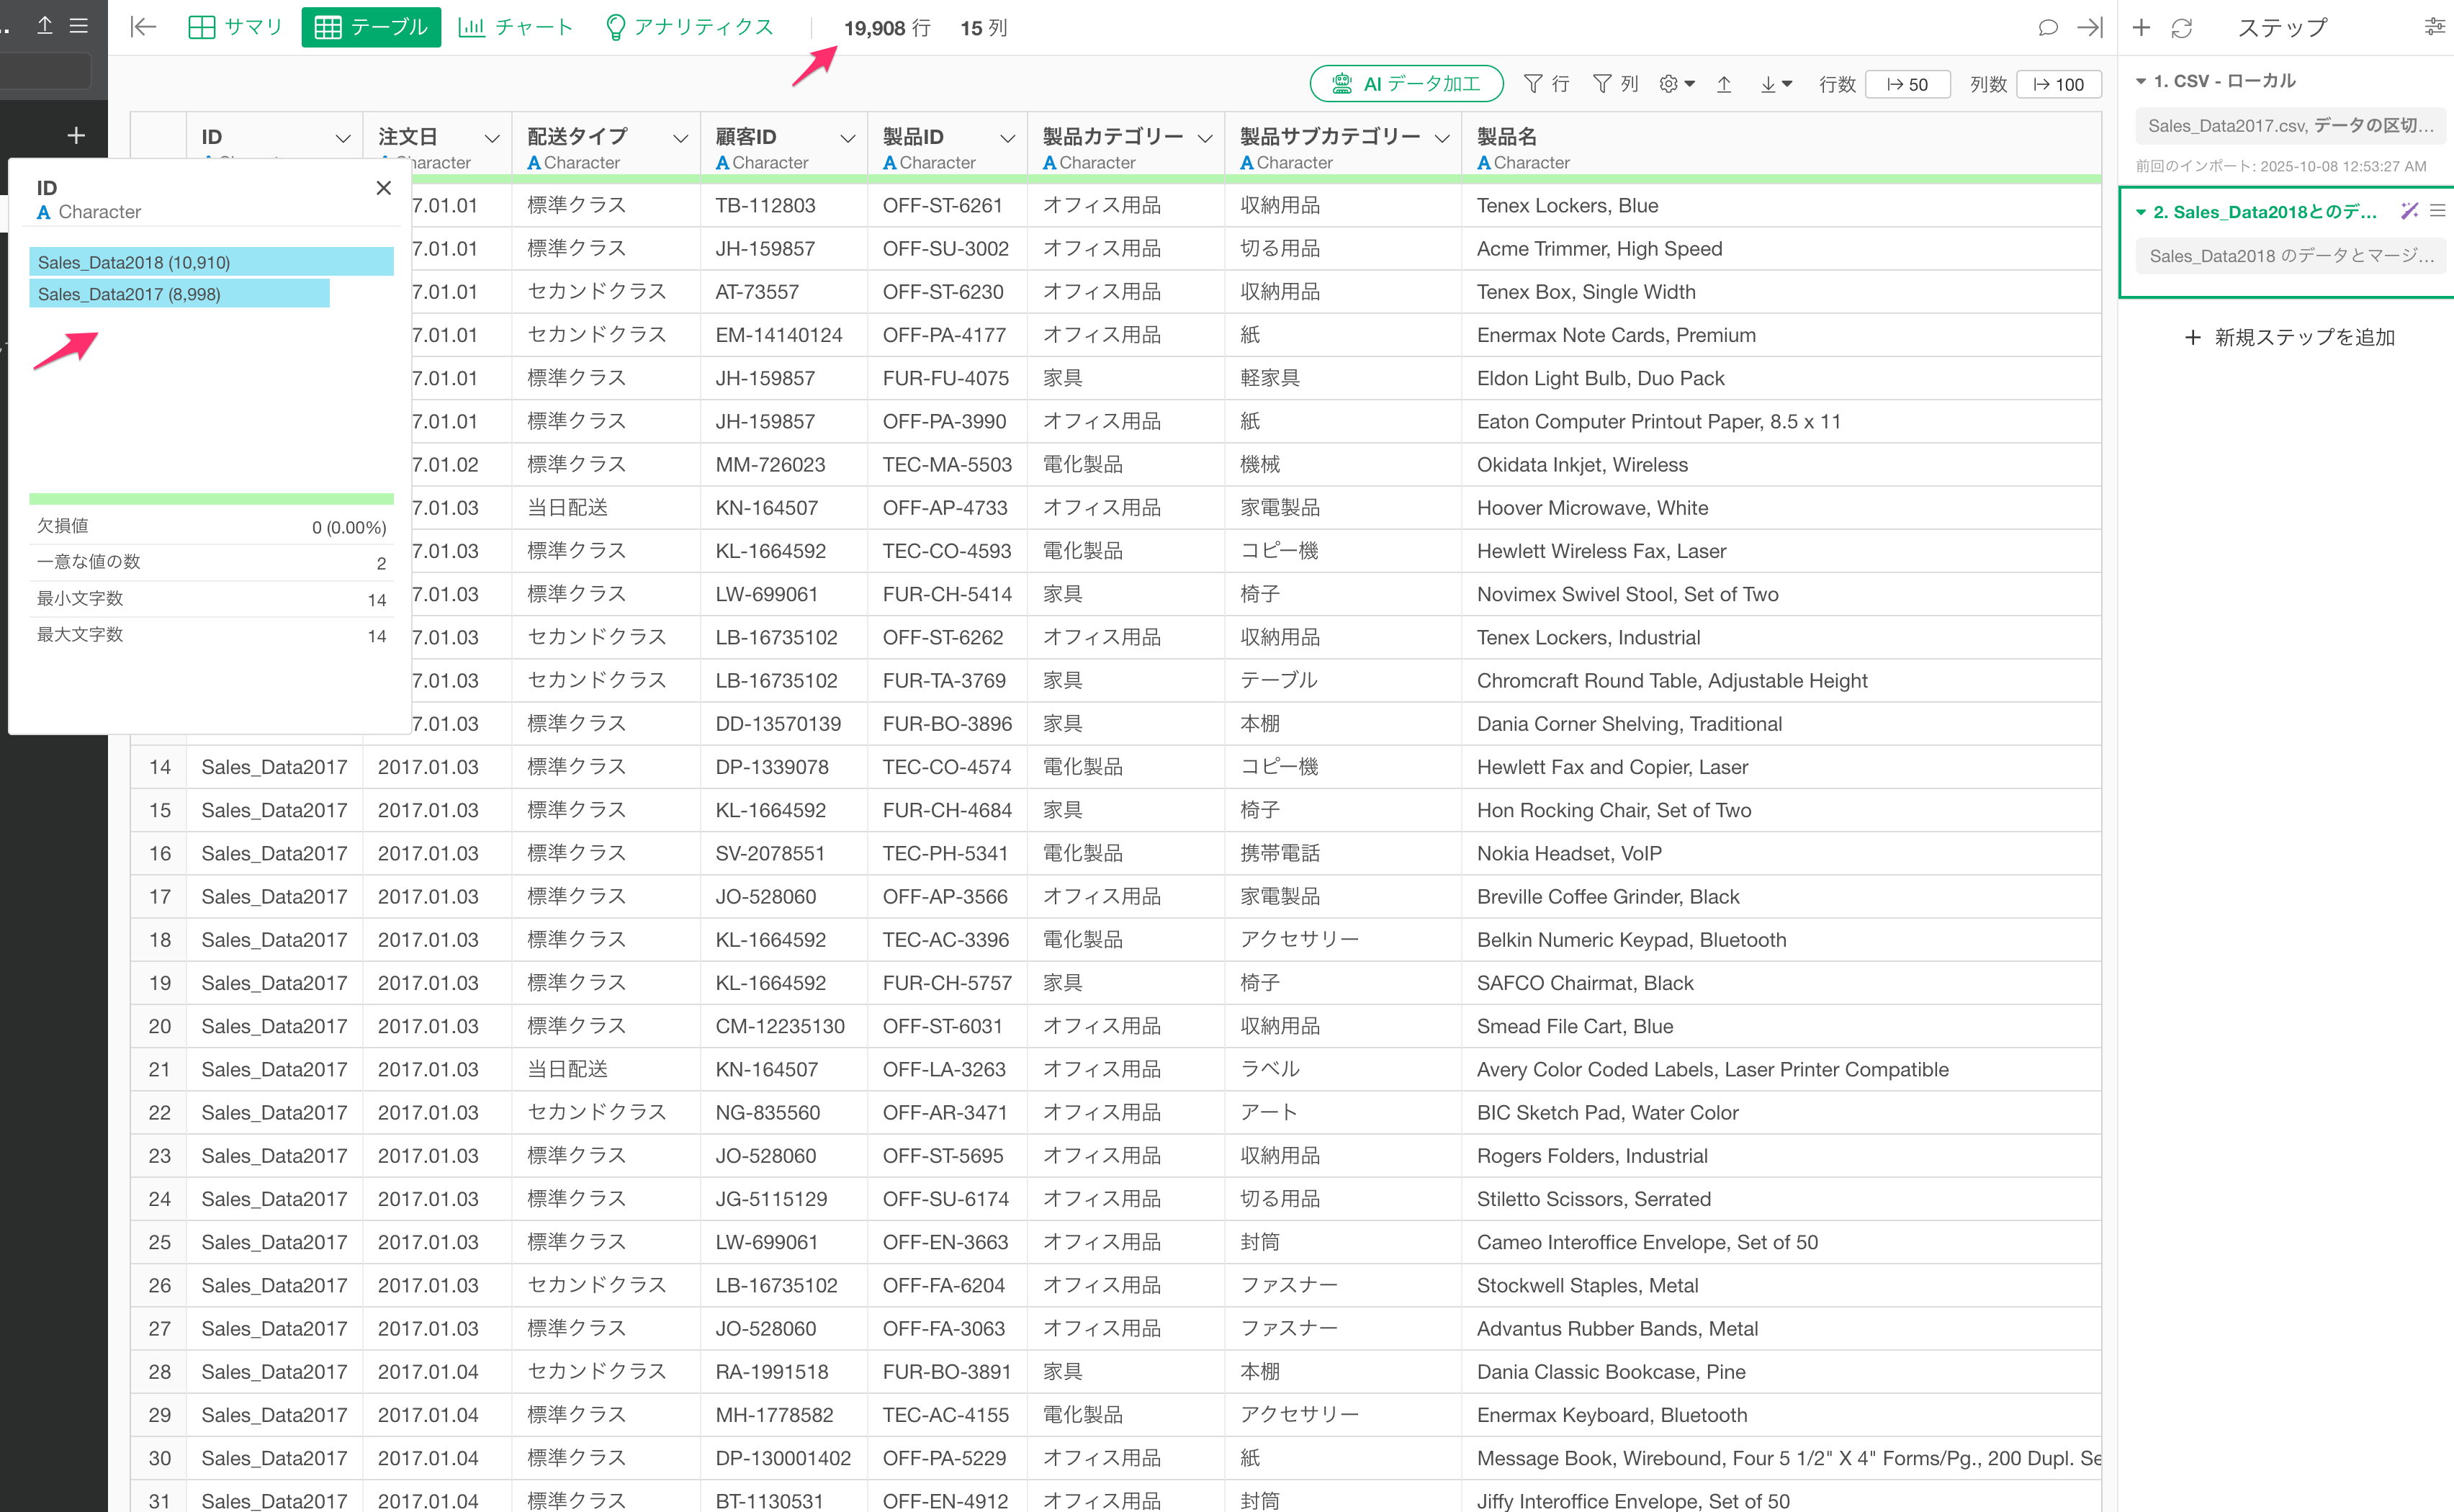Switch to the チャート view

click(x=516, y=27)
